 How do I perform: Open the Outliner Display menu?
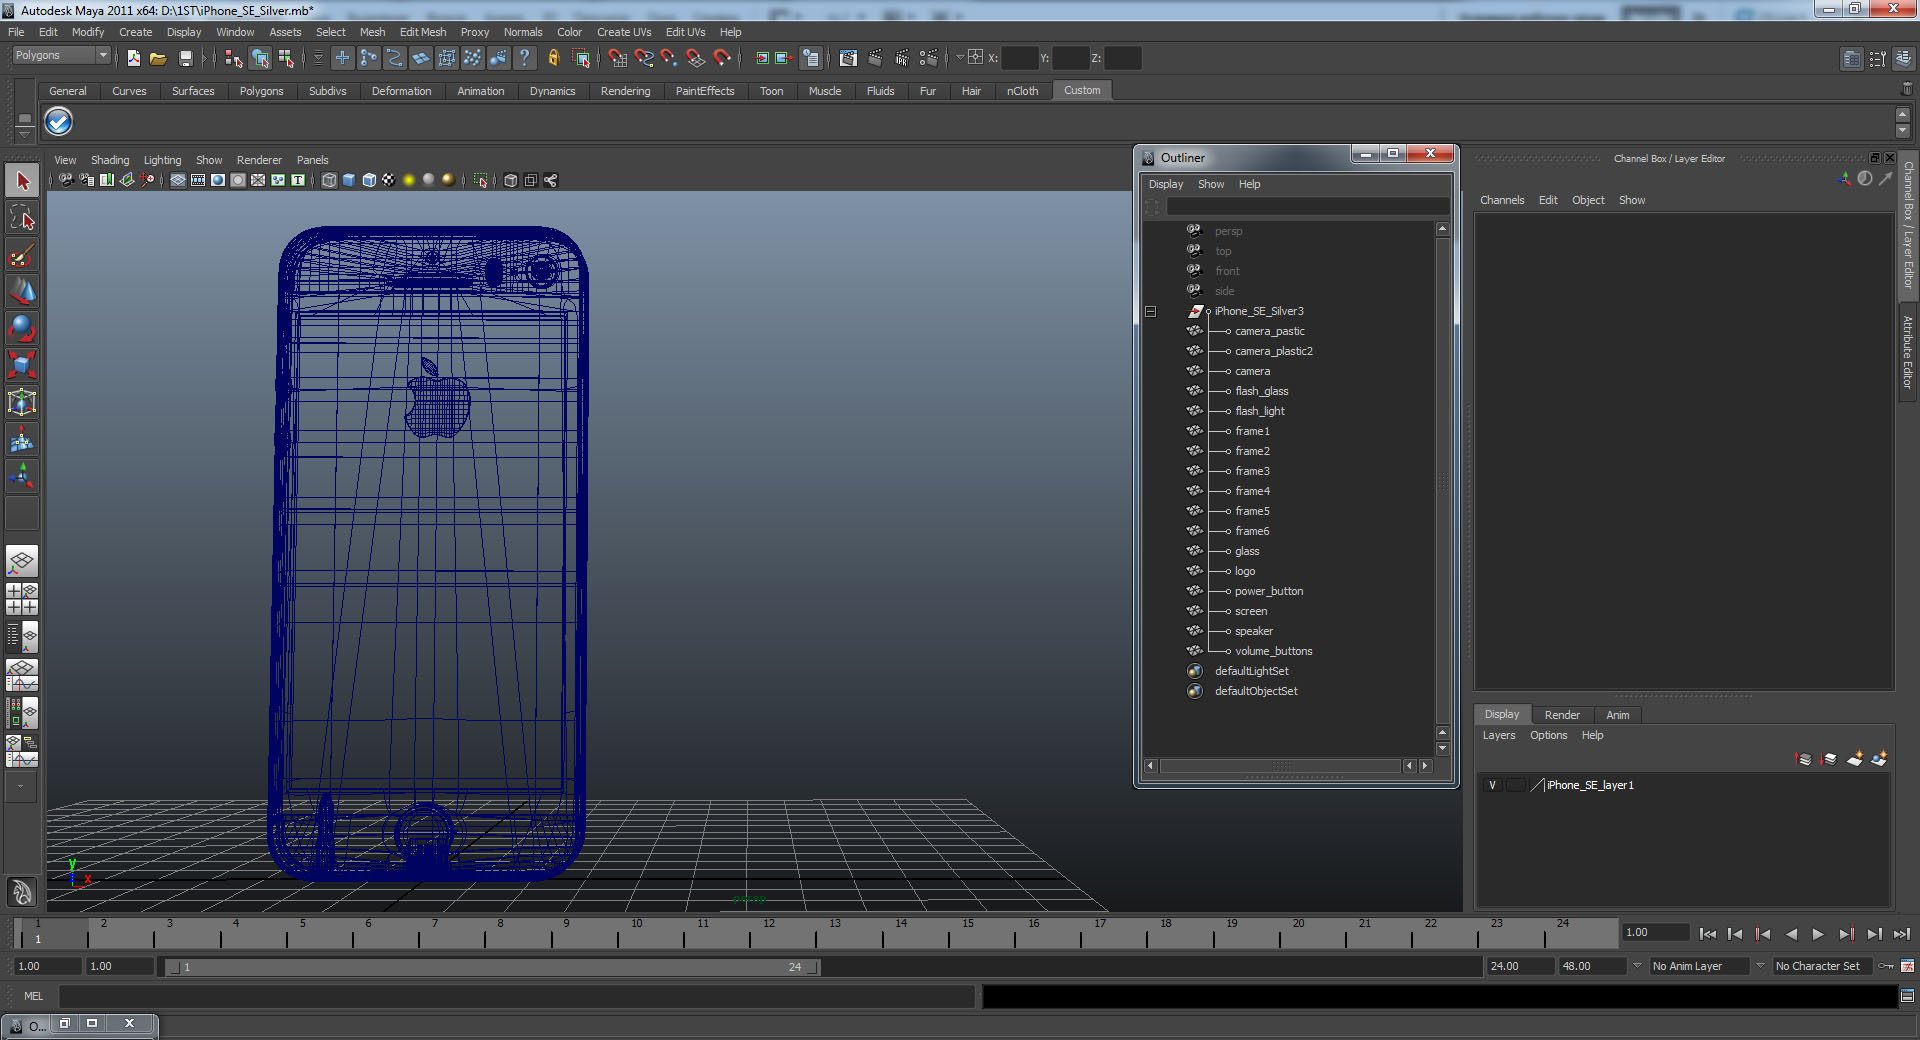pos(1165,184)
